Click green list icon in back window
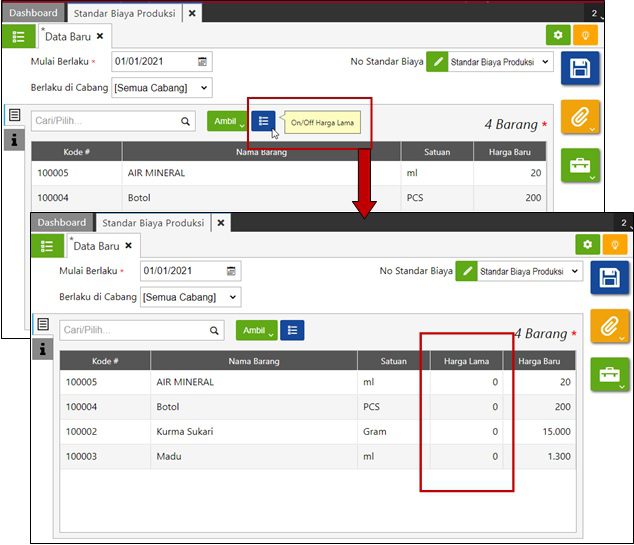 tap(19, 37)
